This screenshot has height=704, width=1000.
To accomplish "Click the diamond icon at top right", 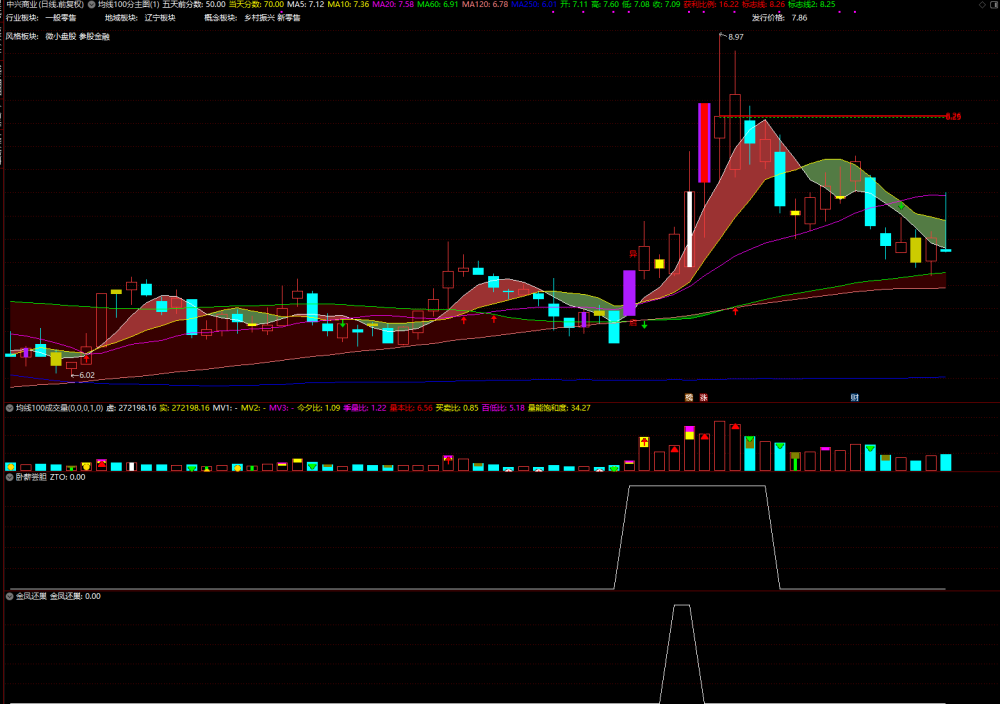I will (982, 4).
